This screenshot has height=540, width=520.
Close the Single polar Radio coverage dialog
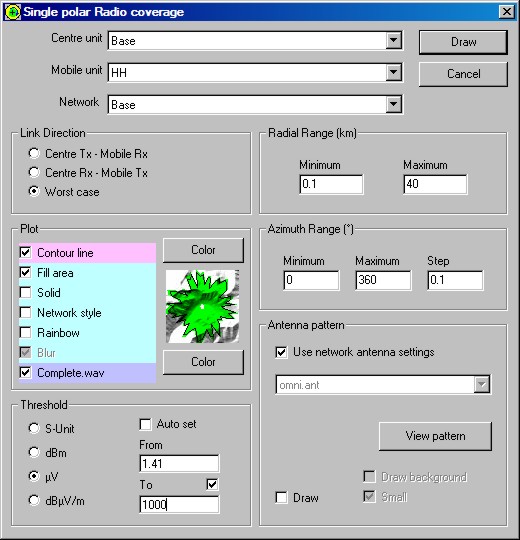[x=507, y=12]
